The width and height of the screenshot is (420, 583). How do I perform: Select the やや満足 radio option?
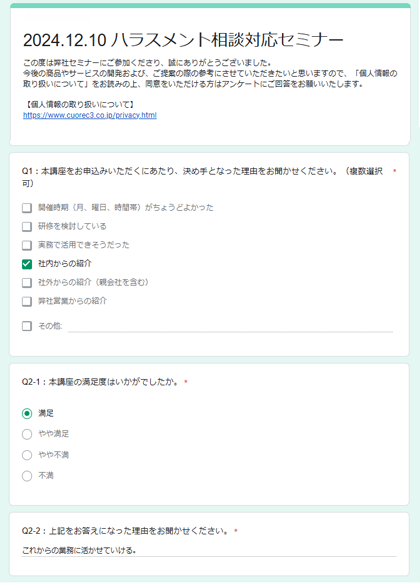point(27,434)
